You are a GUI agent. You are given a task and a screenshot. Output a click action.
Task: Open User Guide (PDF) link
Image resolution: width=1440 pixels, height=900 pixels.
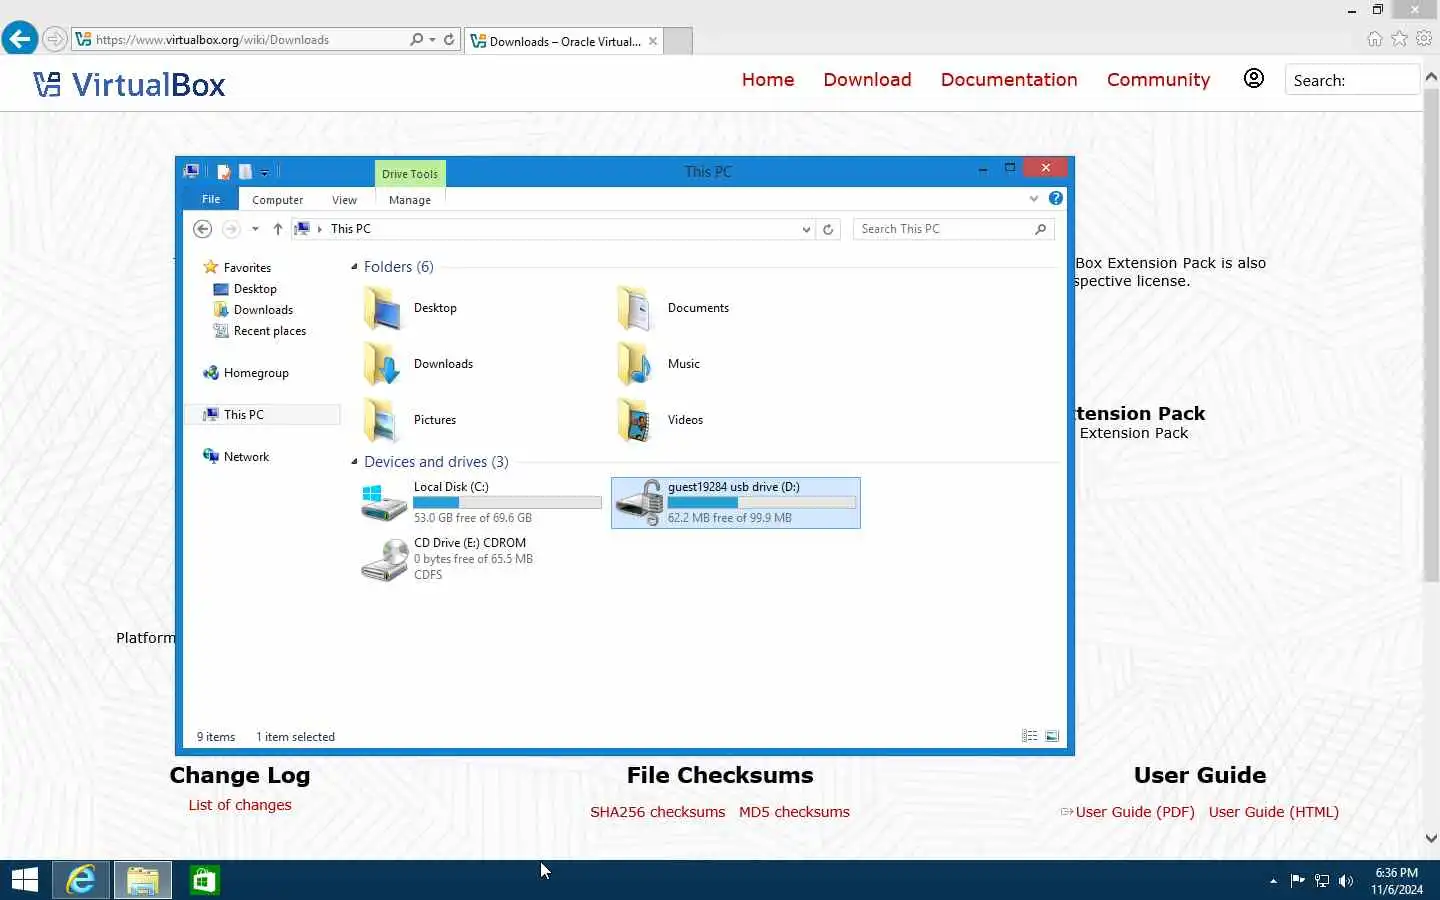pyautogui.click(x=1134, y=812)
